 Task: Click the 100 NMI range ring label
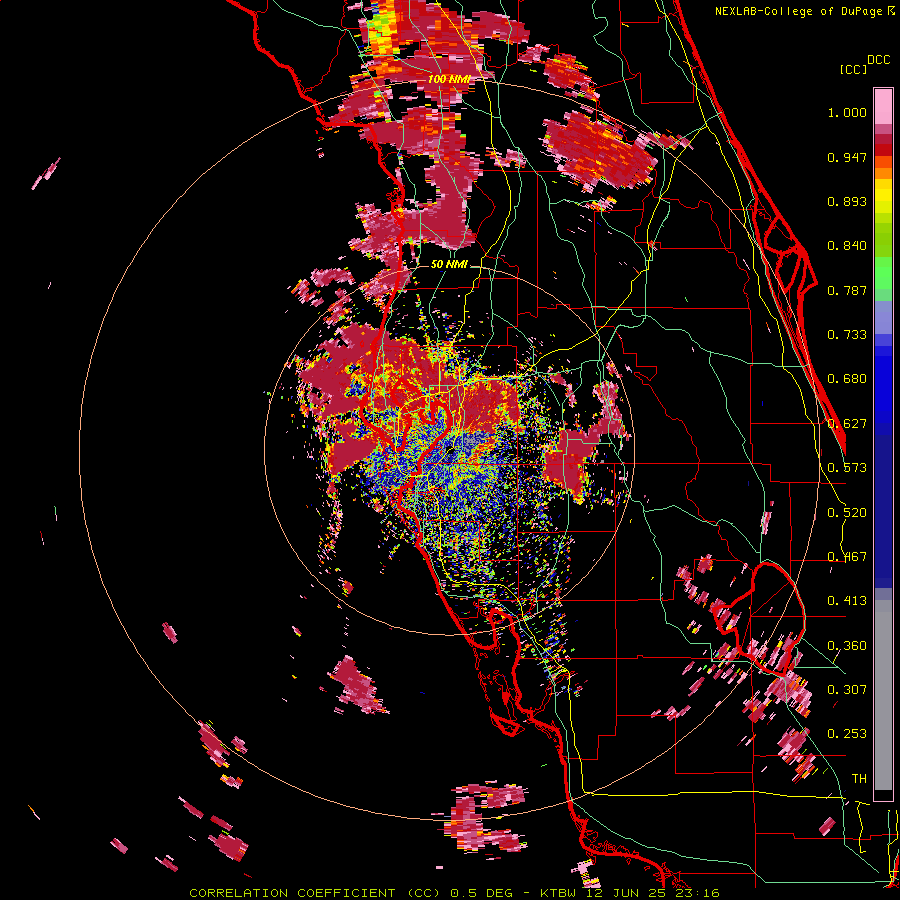click(x=449, y=79)
